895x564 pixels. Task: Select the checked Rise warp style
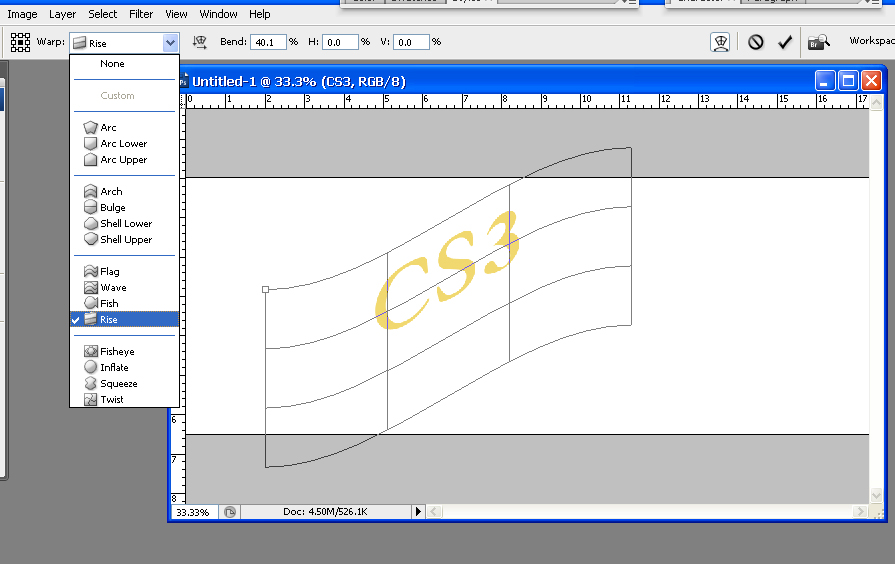[x=124, y=319]
